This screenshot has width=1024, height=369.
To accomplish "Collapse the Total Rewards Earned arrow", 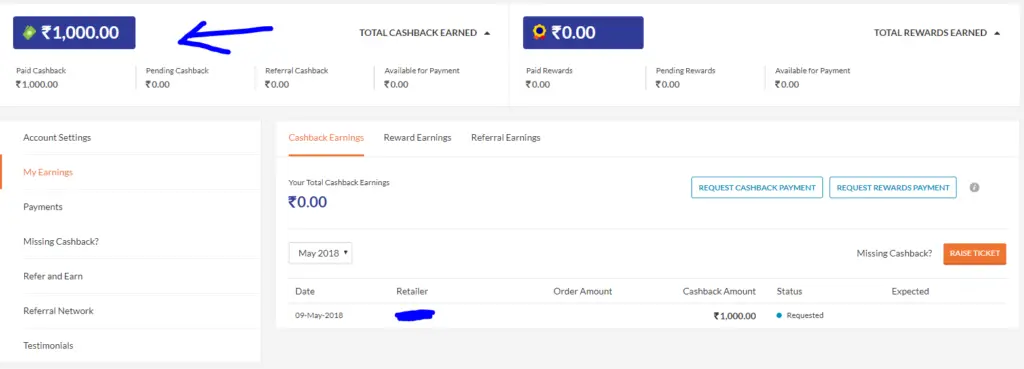I will [997, 33].
